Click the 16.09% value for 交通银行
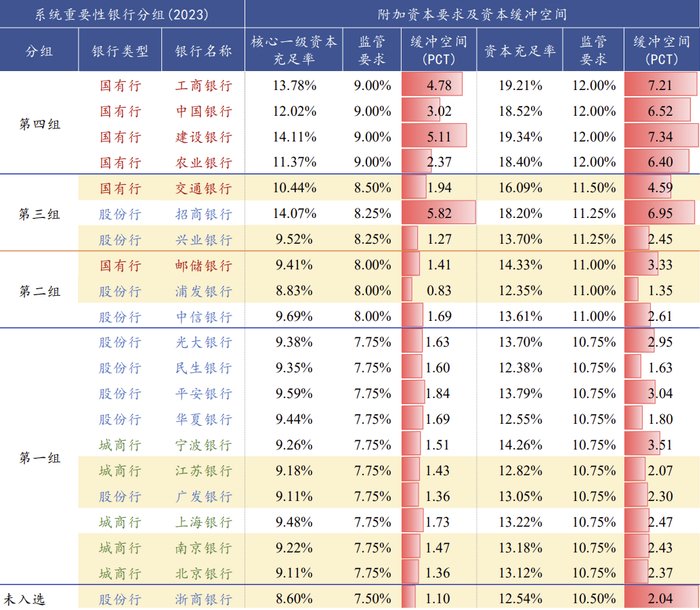Image resolution: width=700 pixels, height=610 pixels. 520,188
